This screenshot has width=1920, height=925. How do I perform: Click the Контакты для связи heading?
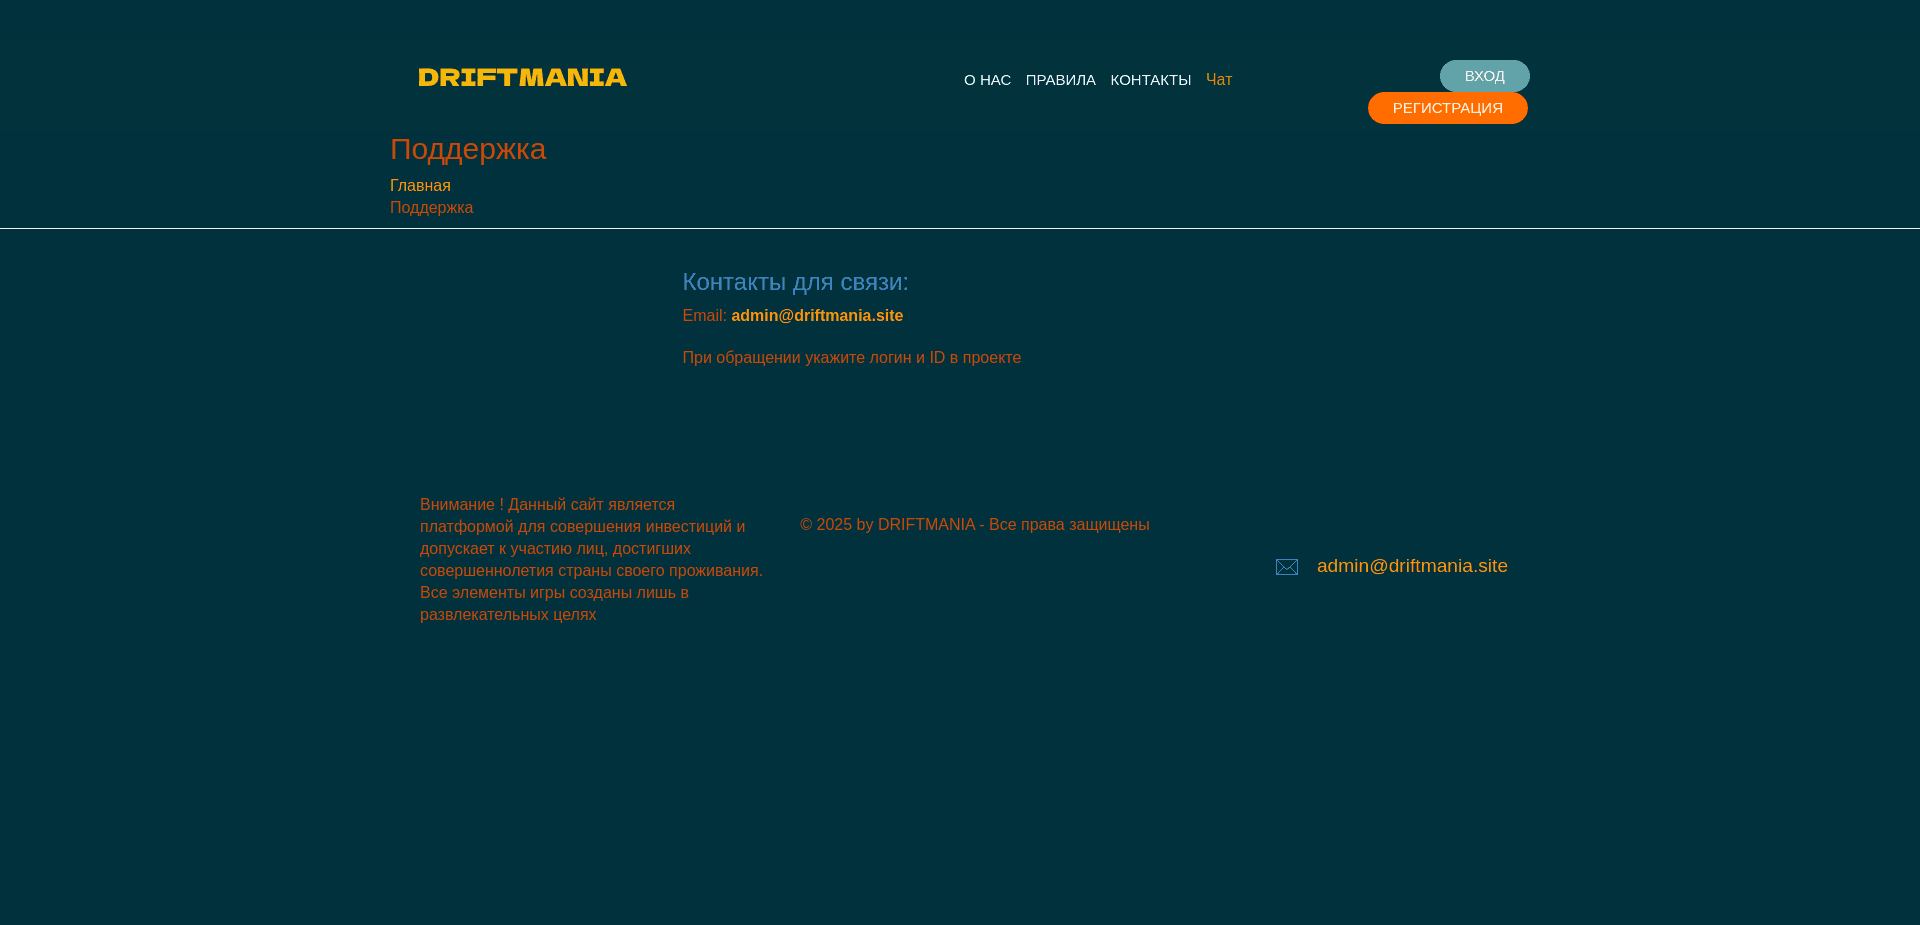coord(795,282)
